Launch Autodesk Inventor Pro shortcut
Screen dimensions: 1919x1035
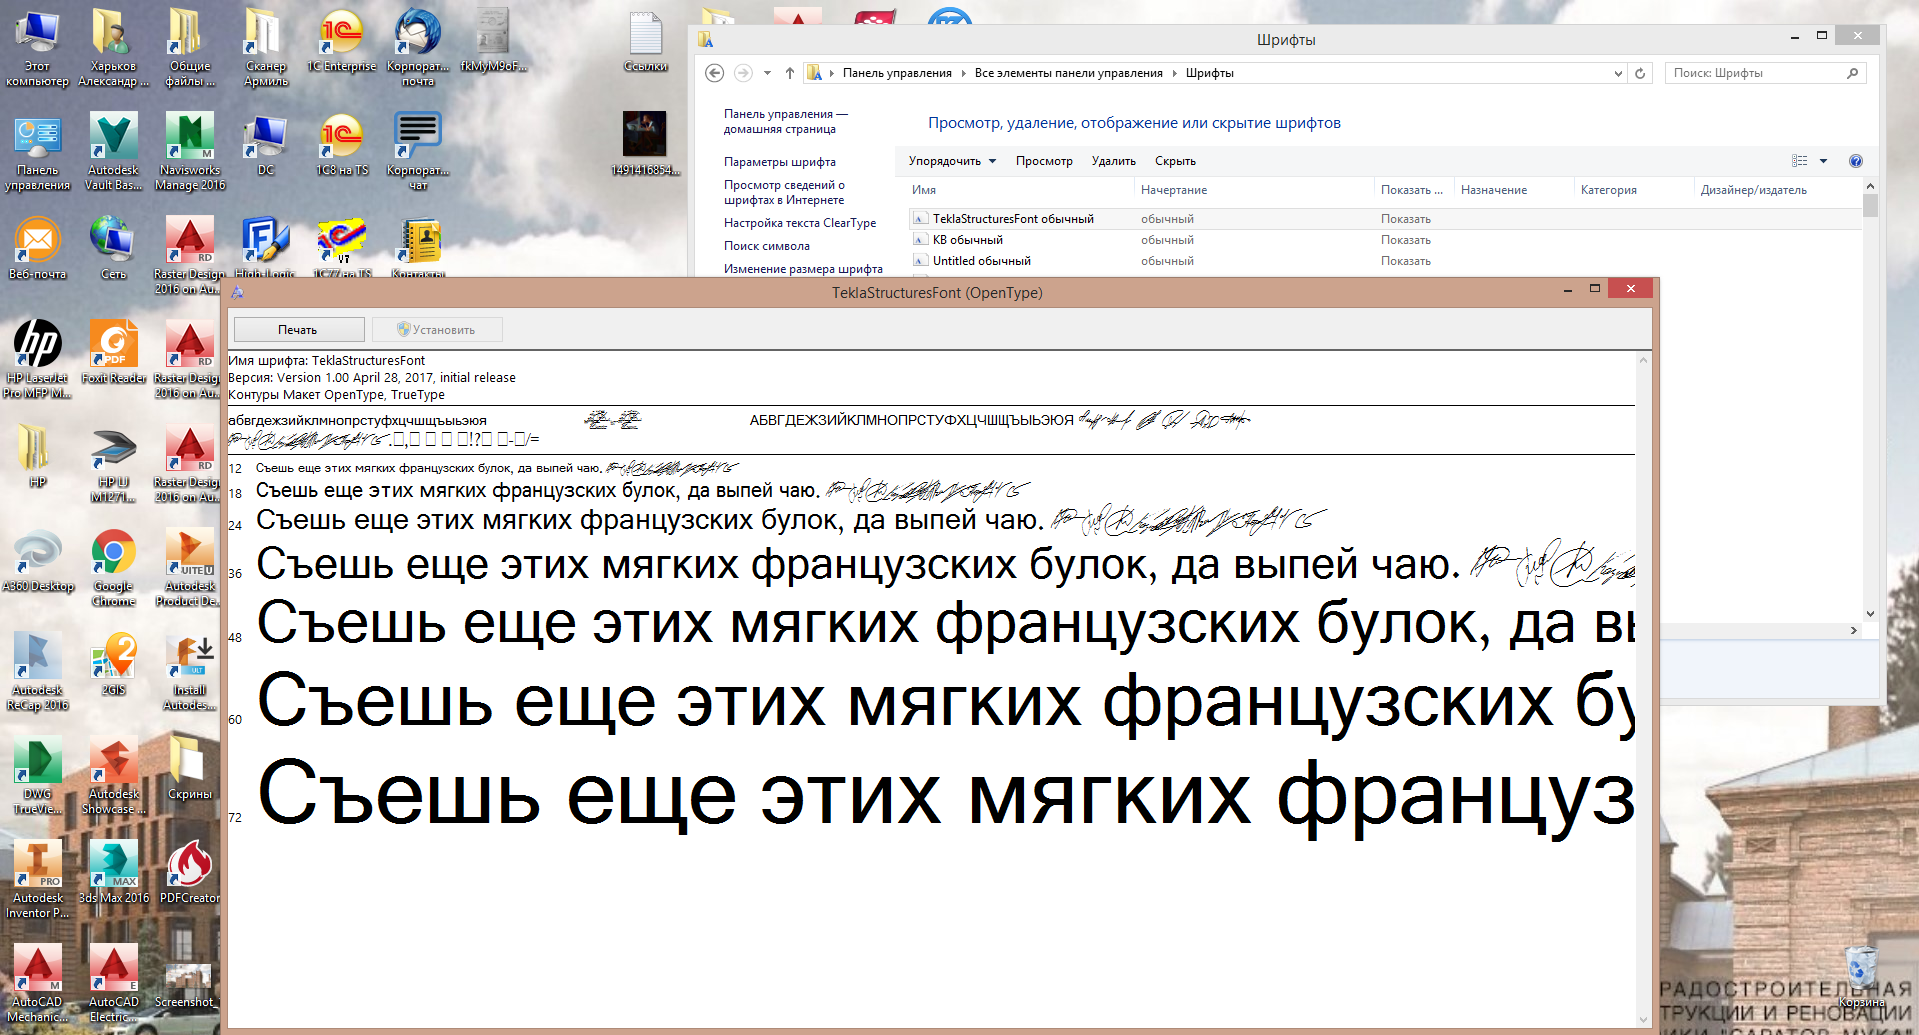[37, 879]
